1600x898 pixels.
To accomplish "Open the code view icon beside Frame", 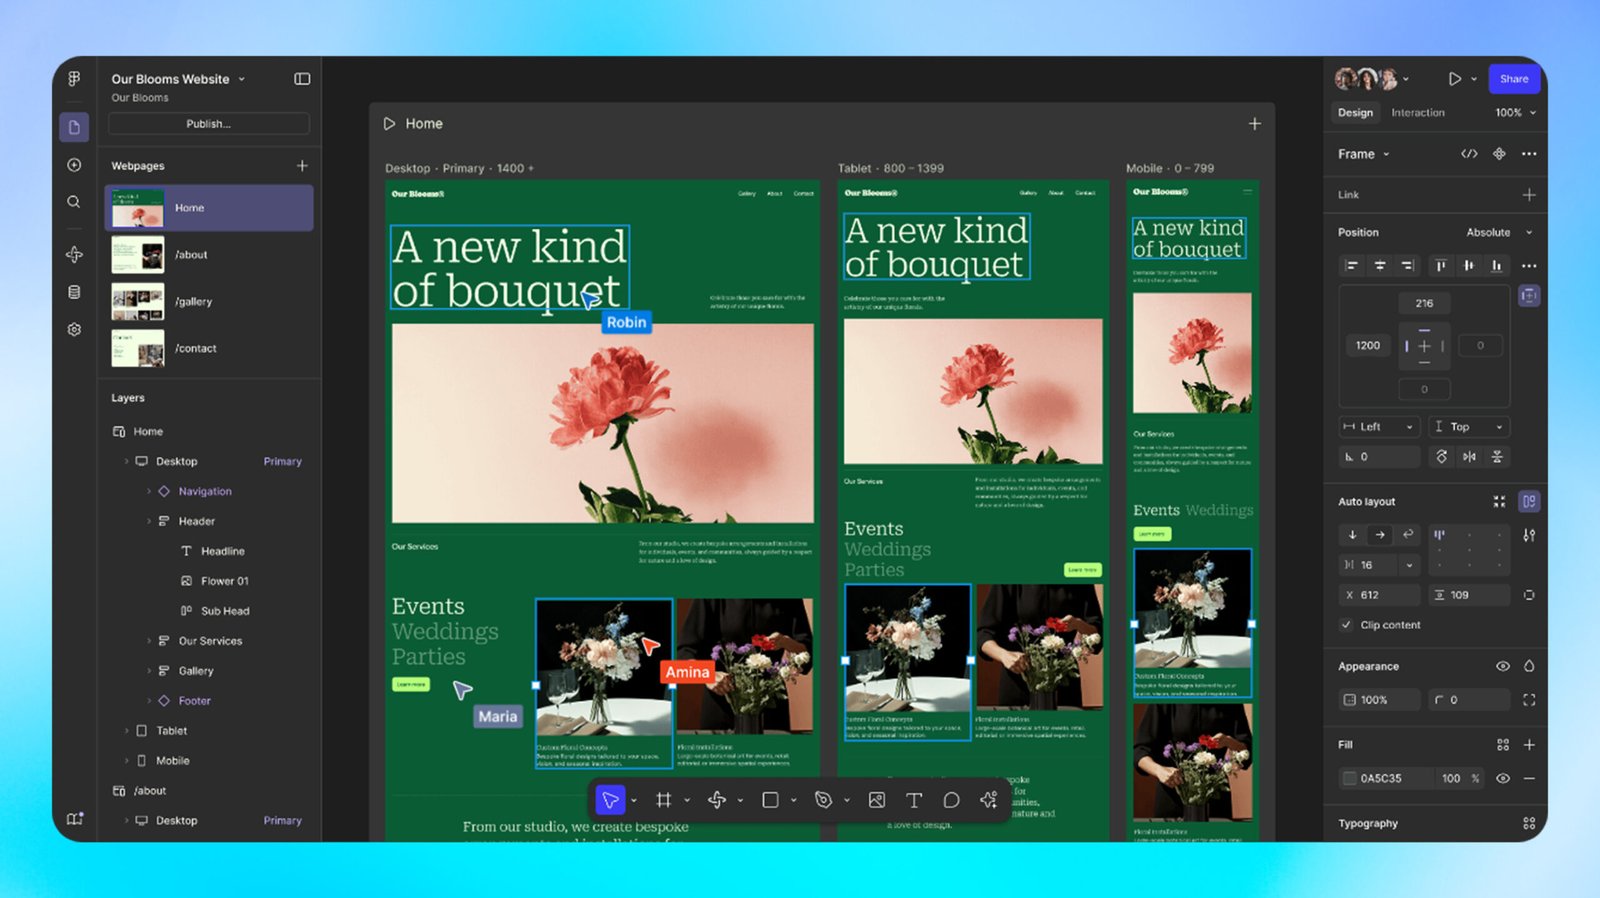I will tap(1469, 154).
